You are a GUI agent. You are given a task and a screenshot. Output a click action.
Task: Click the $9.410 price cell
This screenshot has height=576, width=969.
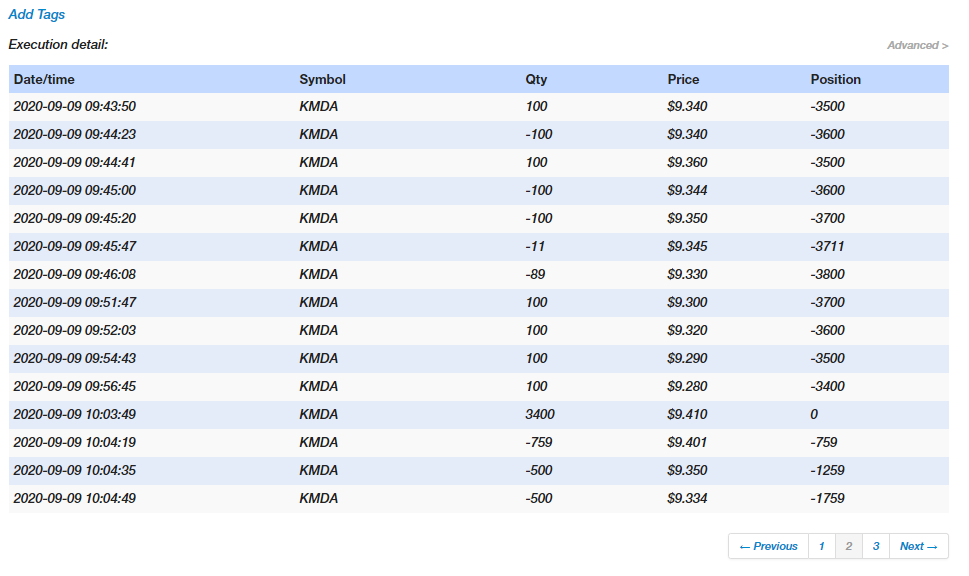click(687, 414)
